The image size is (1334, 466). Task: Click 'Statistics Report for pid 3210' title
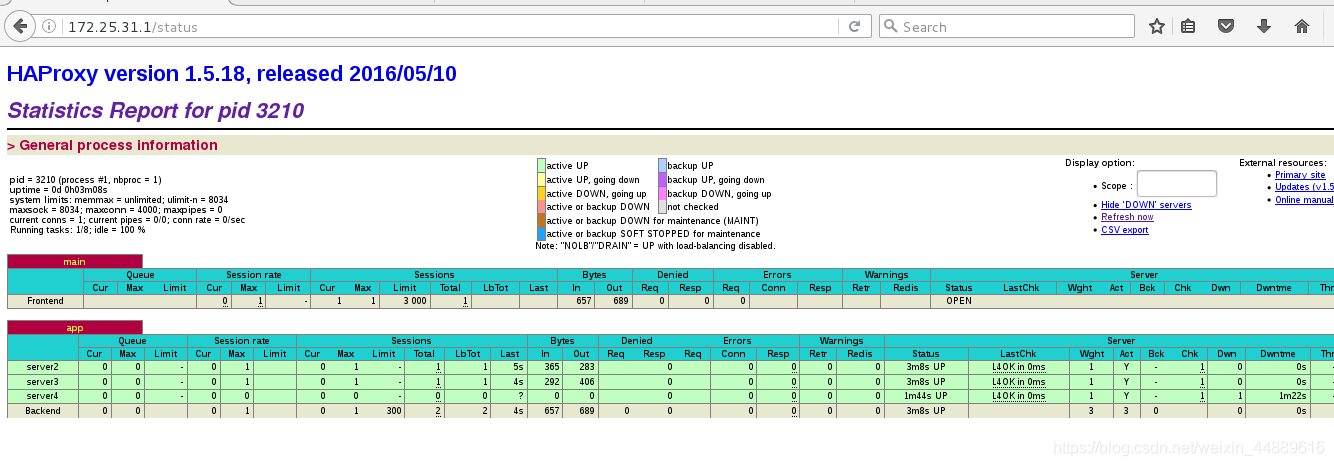(x=156, y=110)
